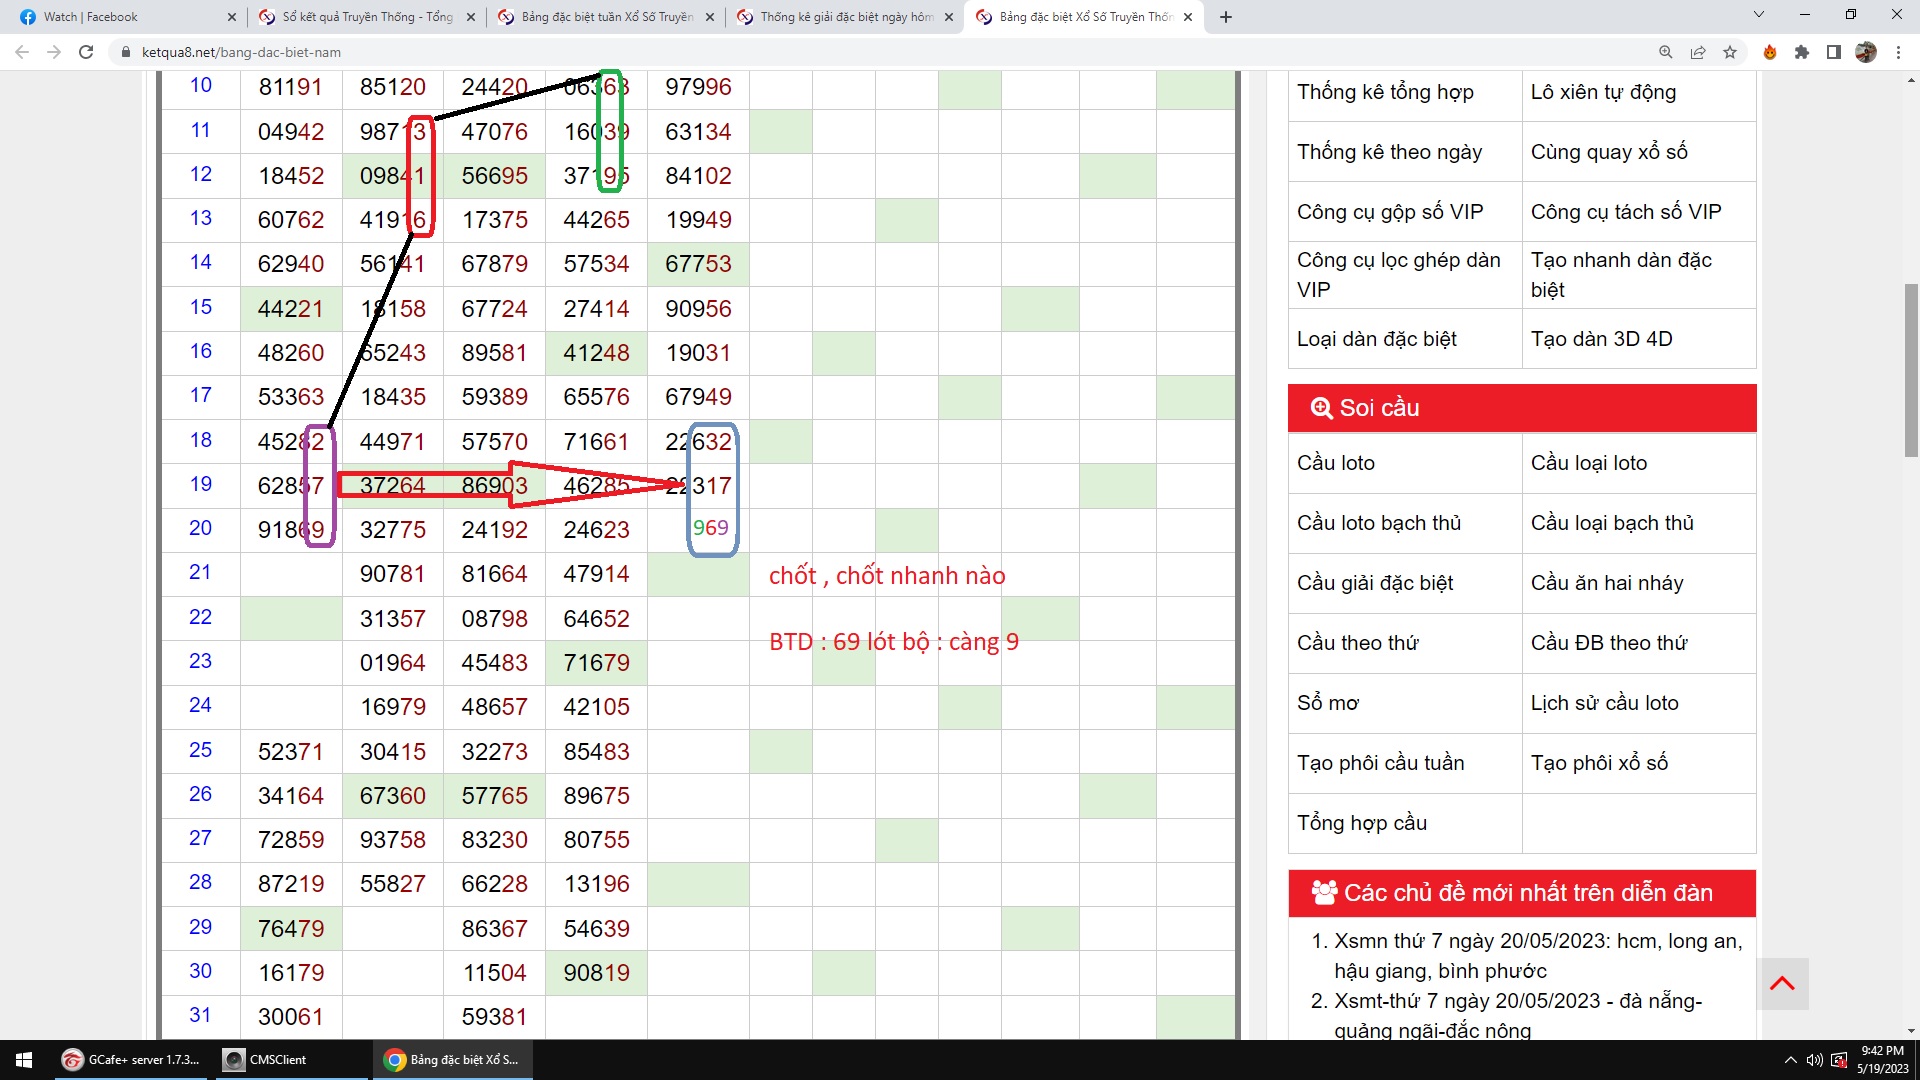The height and width of the screenshot is (1080, 1920).
Task: Click the page vertical scrollbar thumb
Action: 1911,370
